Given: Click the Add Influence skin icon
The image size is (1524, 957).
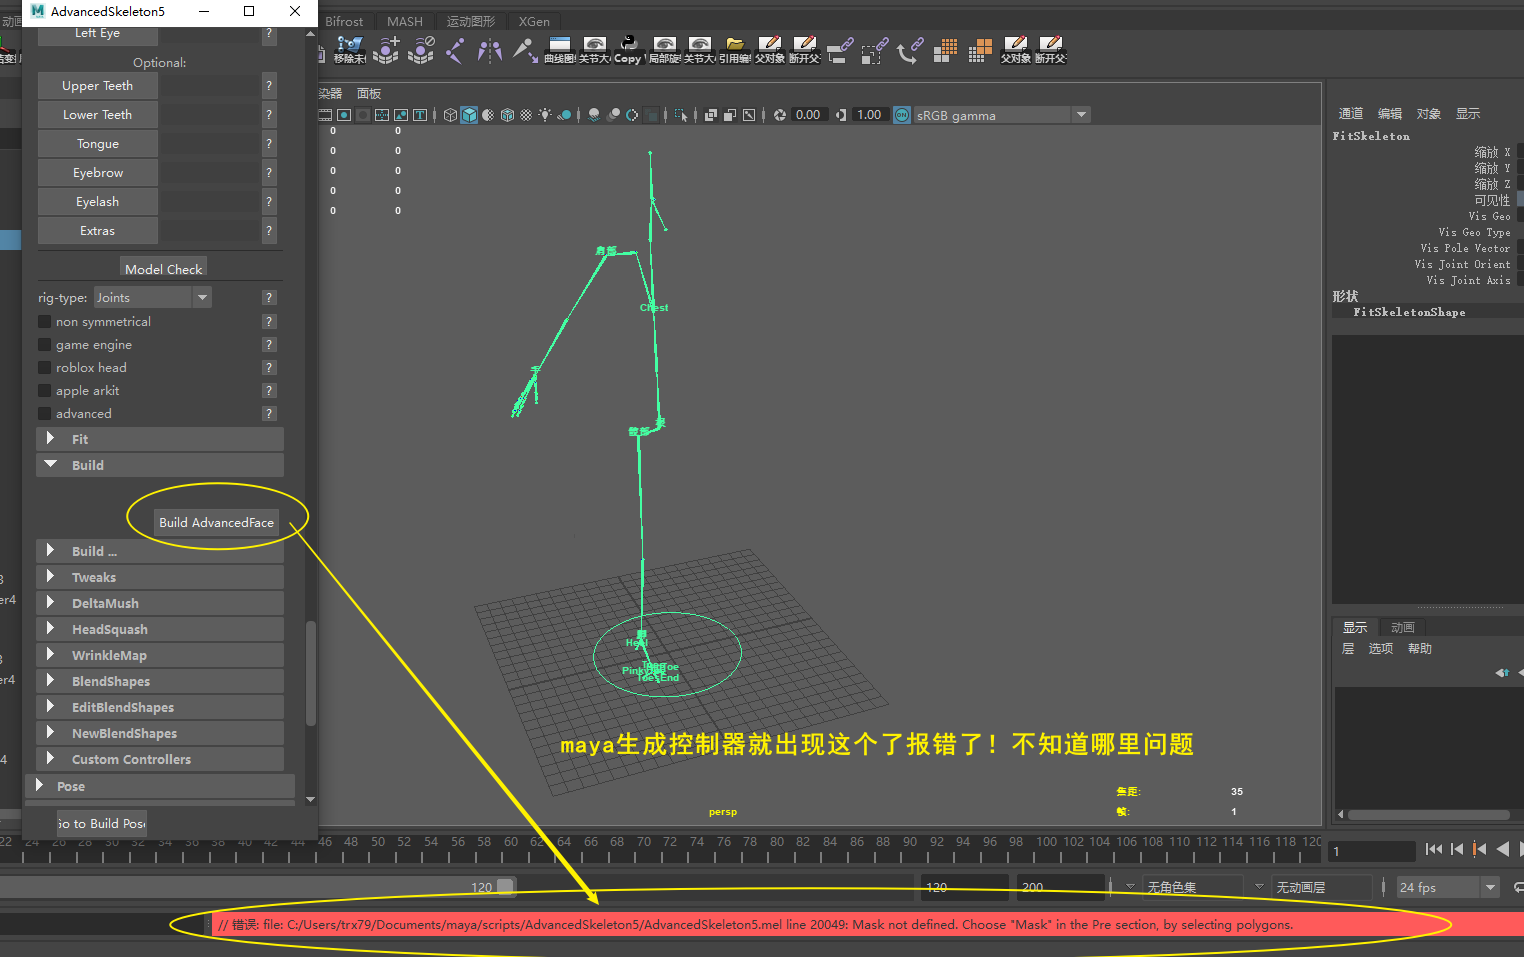Looking at the screenshot, I should 386,48.
